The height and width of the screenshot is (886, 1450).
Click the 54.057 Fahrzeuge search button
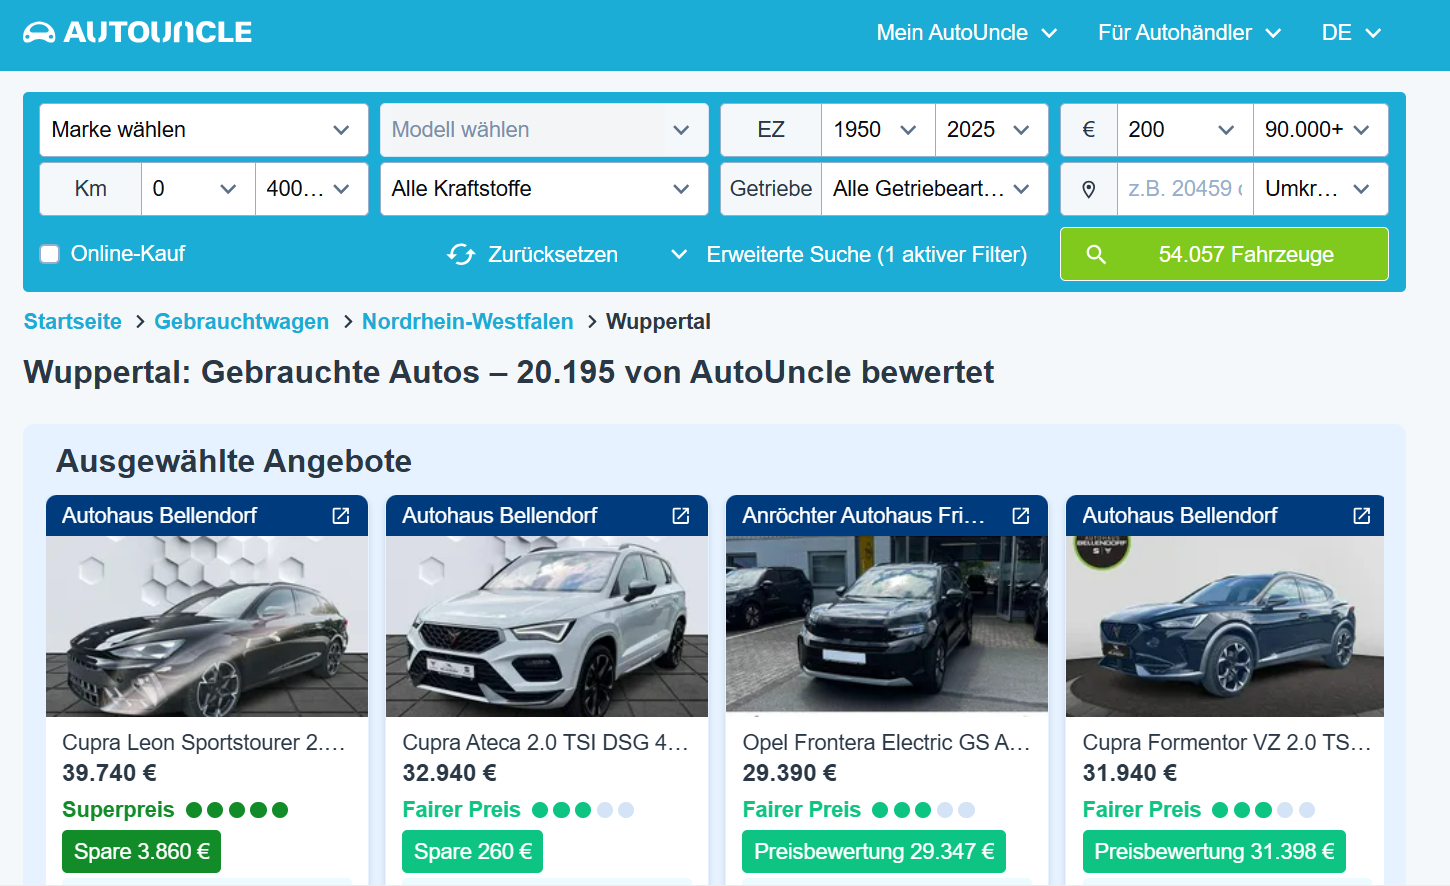click(1224, 254)
